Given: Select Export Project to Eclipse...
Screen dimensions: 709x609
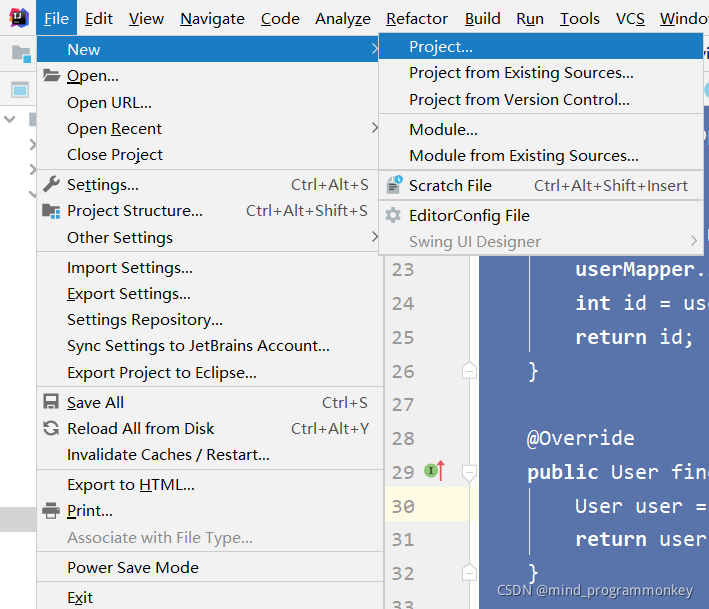Looking at the screenshot, I should click(210, 373).
